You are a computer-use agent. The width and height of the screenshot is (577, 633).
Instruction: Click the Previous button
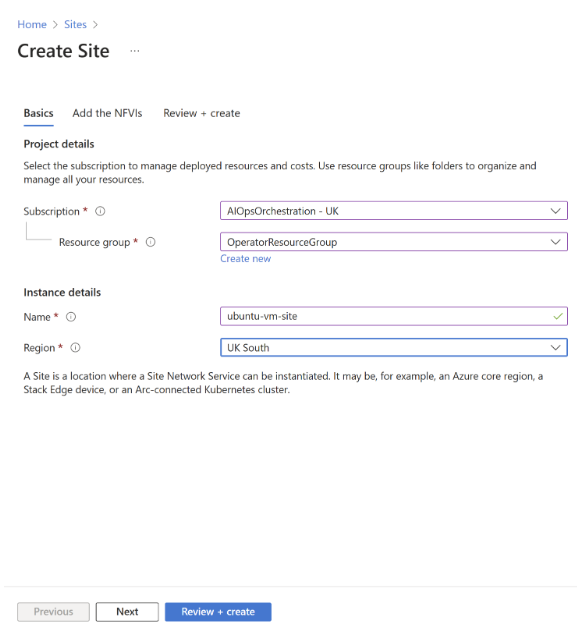(x=53, y=612)
